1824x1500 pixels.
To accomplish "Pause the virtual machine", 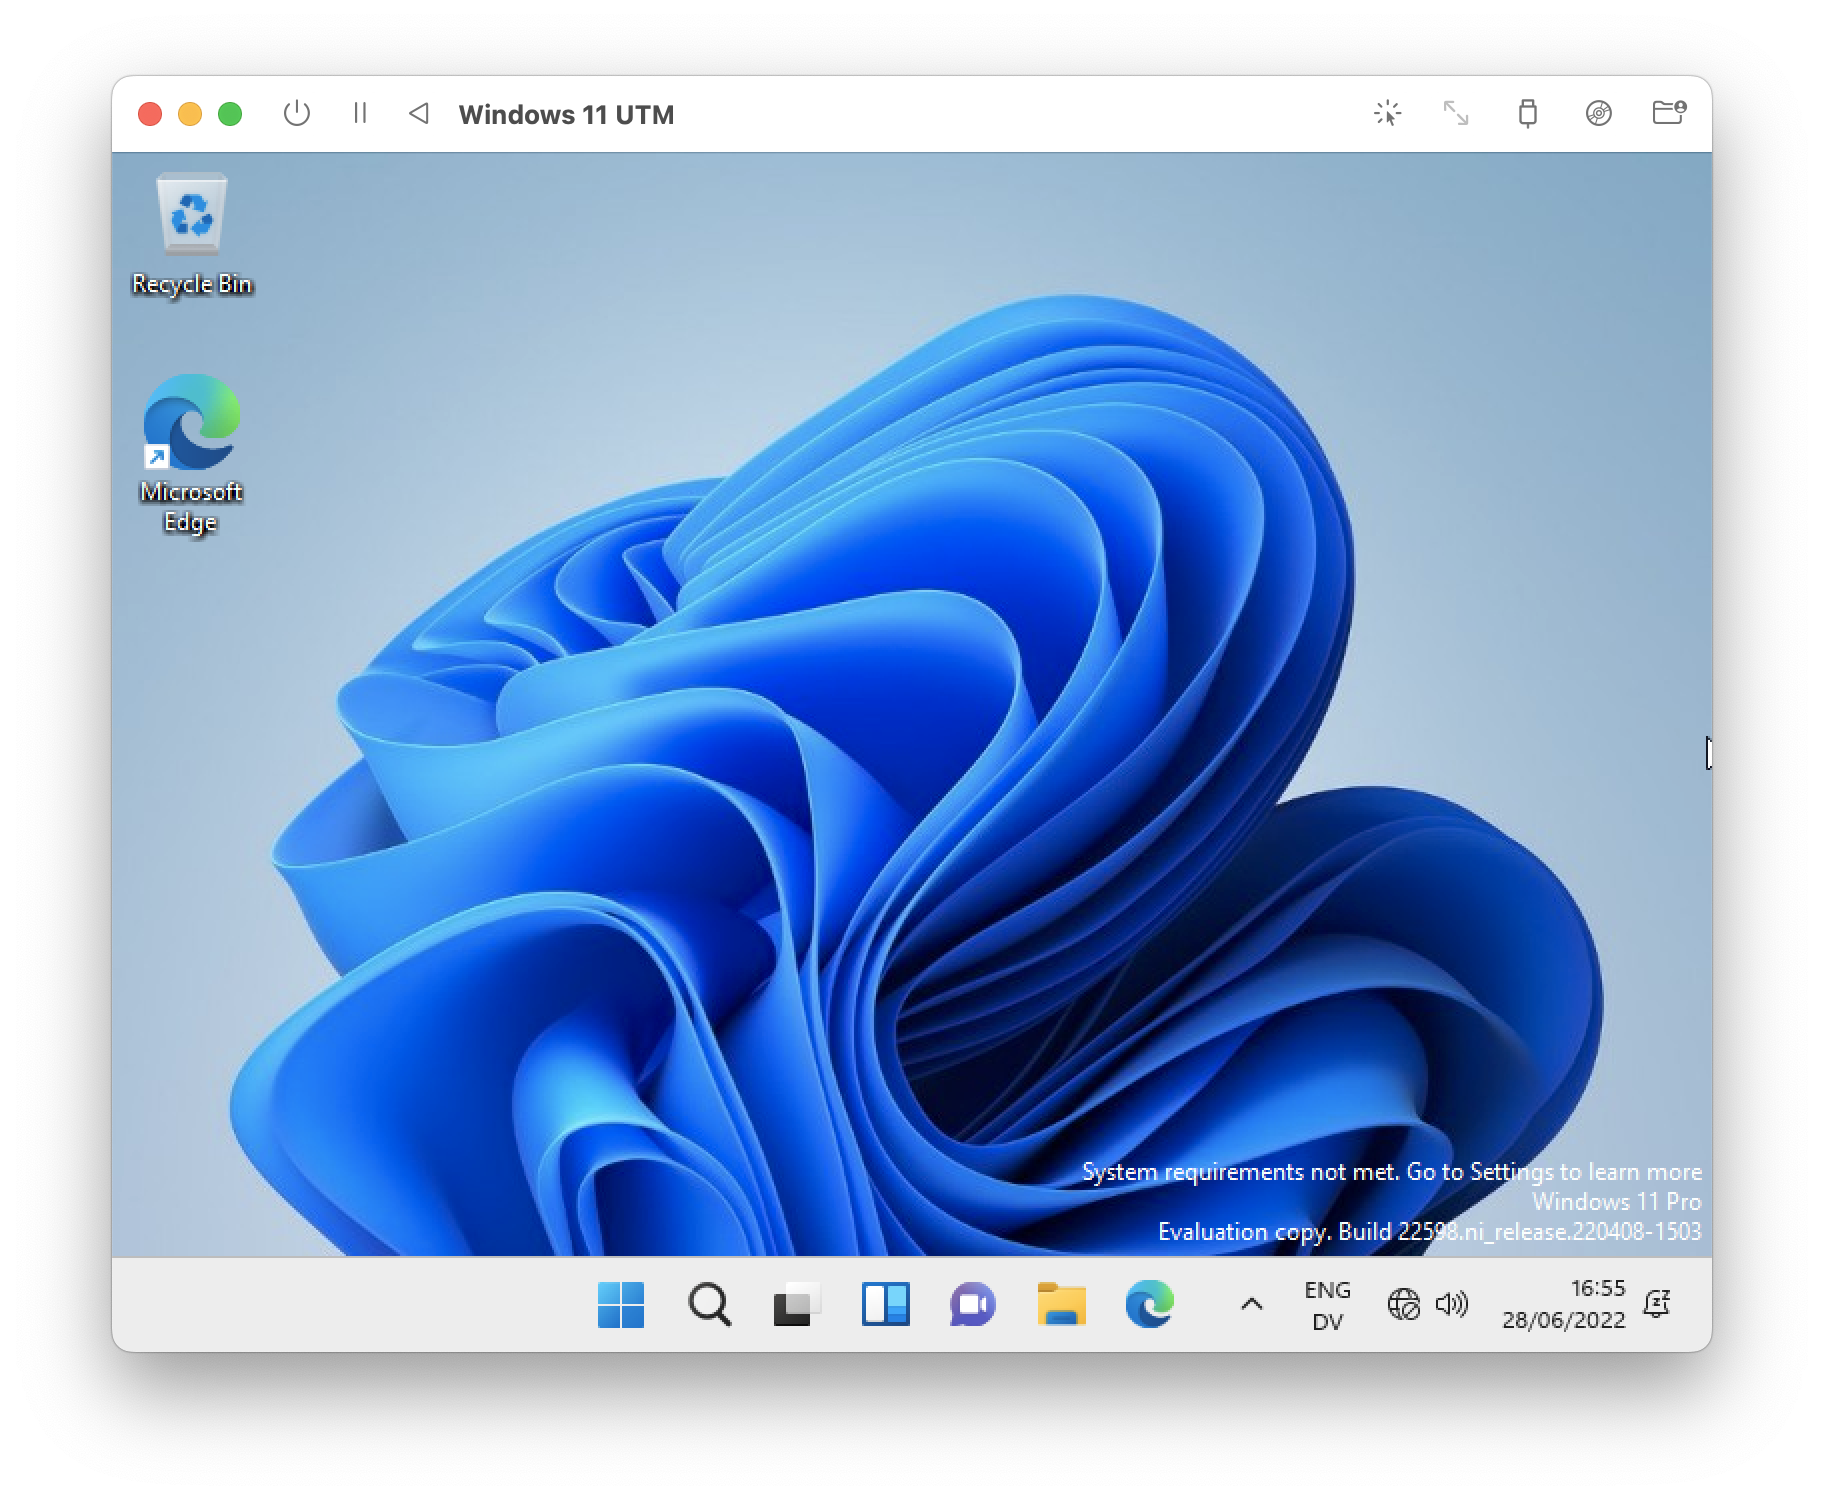I will [361, 113].
